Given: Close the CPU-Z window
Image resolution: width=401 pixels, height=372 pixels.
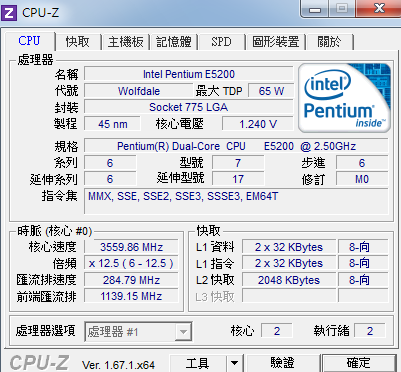Looking at the screenshot, I should pyautogui.click(x=378, y=9).
